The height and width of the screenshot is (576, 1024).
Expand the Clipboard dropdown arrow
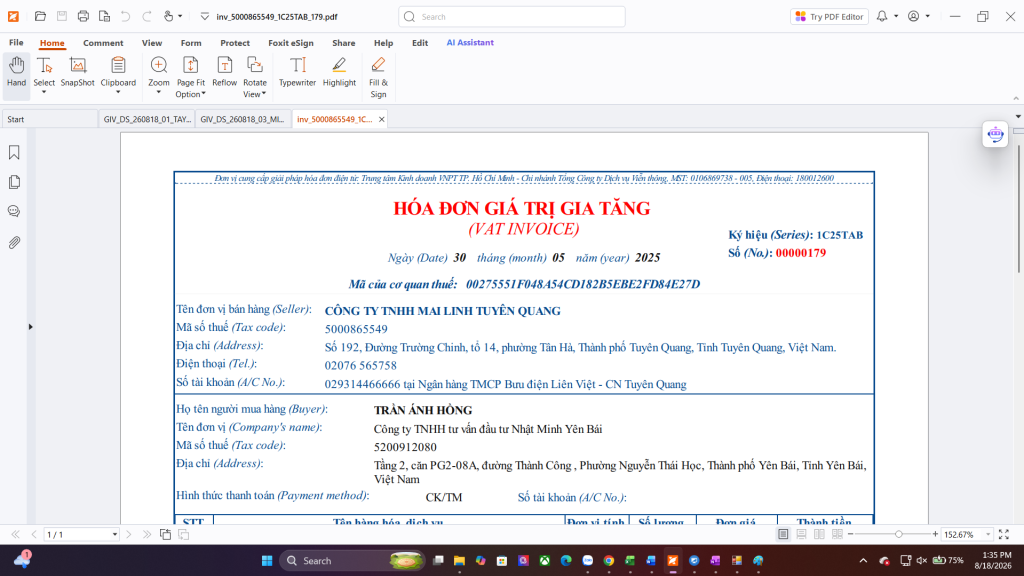[118, 93]
